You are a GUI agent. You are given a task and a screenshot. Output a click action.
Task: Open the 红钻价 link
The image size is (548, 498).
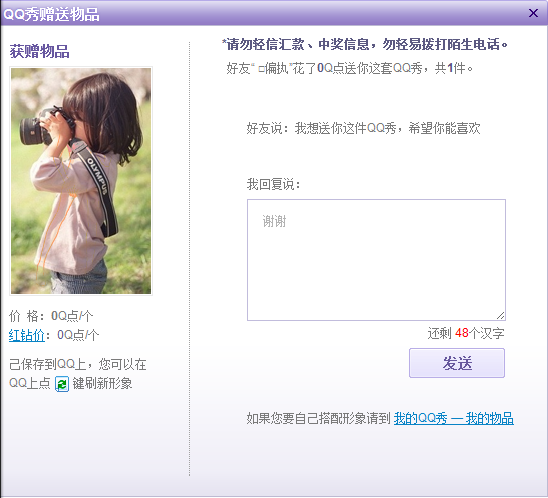(x=27, y=335)
